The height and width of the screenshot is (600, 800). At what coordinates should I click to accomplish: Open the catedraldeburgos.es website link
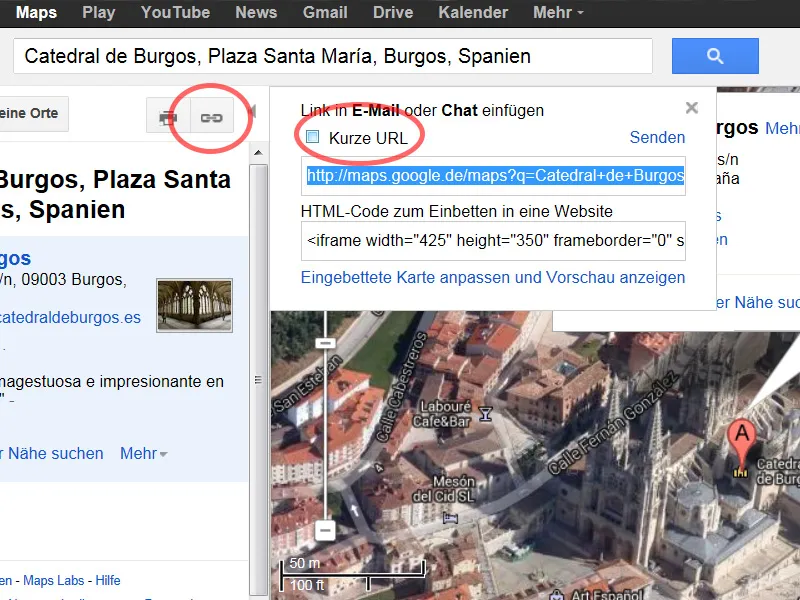pyautogui.click(x=70, y=317)
